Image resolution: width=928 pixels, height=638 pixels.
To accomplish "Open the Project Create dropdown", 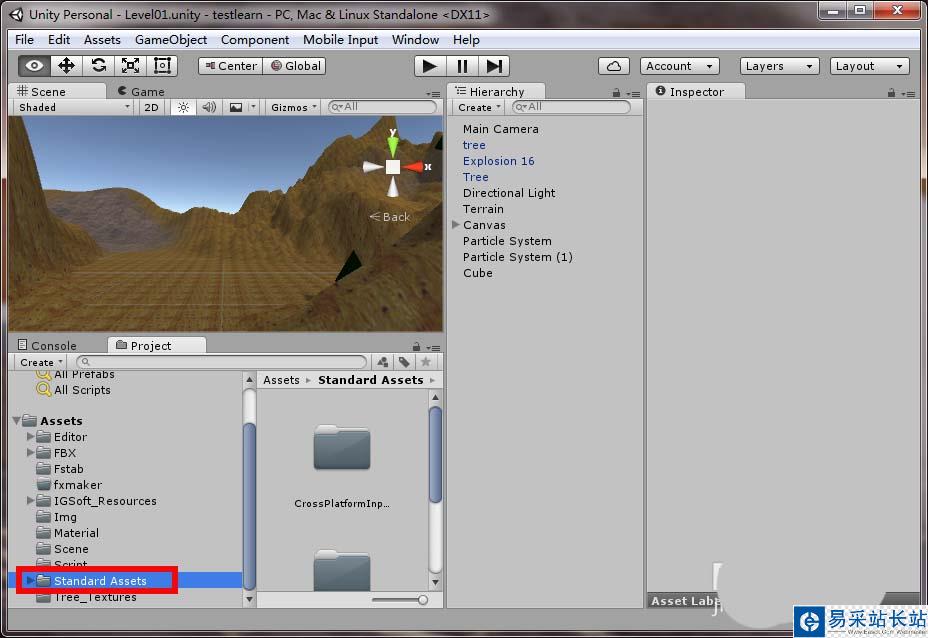I will pos(41,362).
